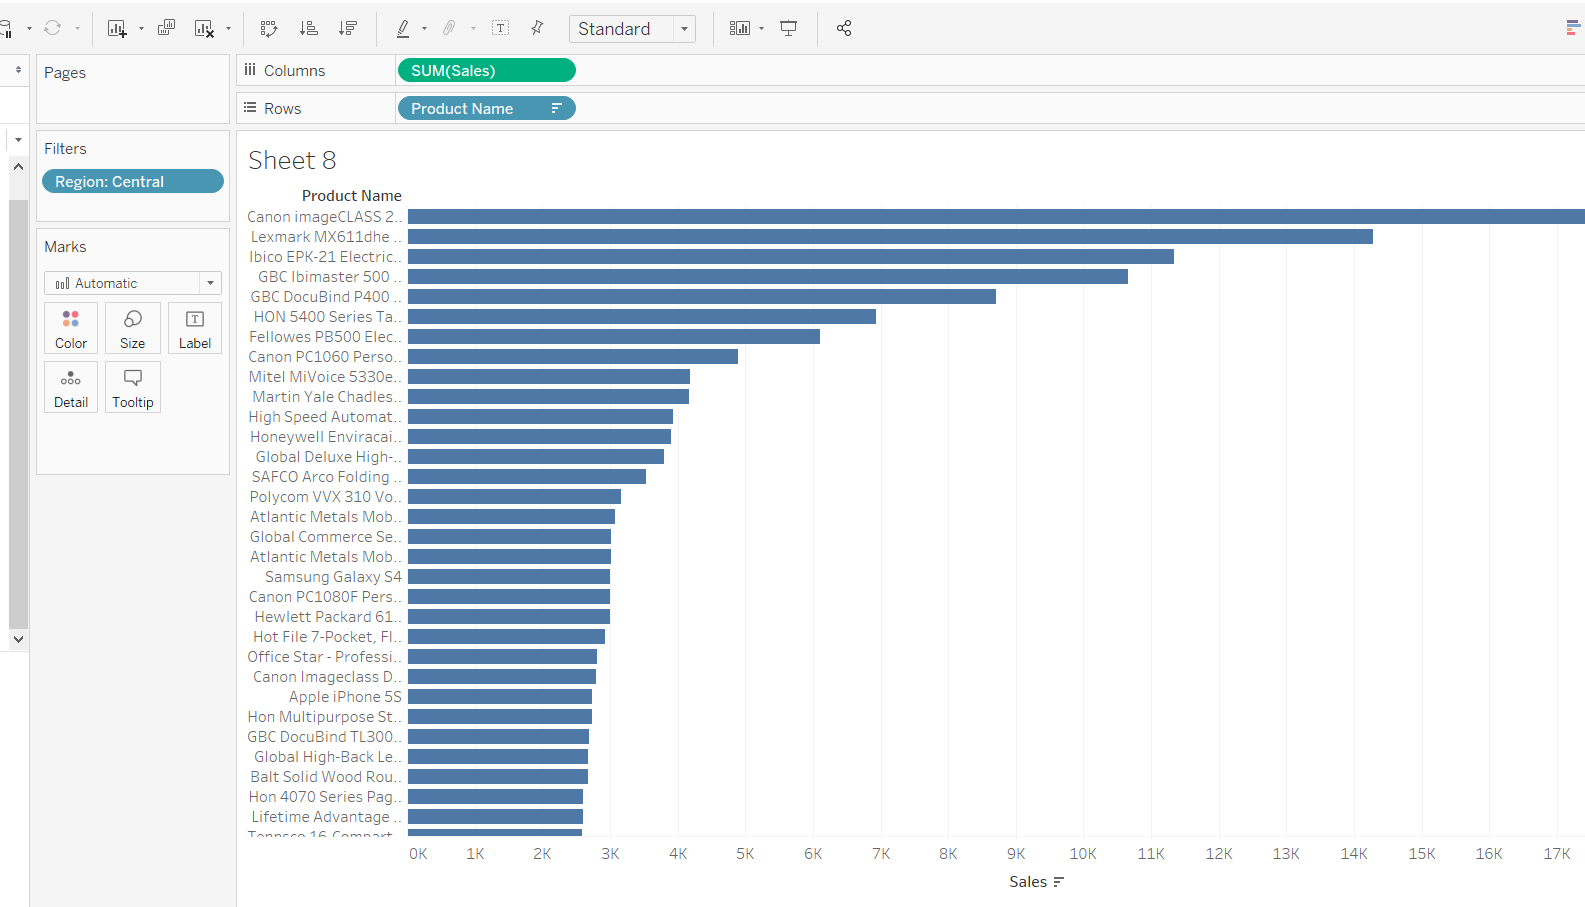The height and width of the screenshot is (907, 1585).
Task: Click the Show/Hide Cards icon
Action: (x=740, y=28)
